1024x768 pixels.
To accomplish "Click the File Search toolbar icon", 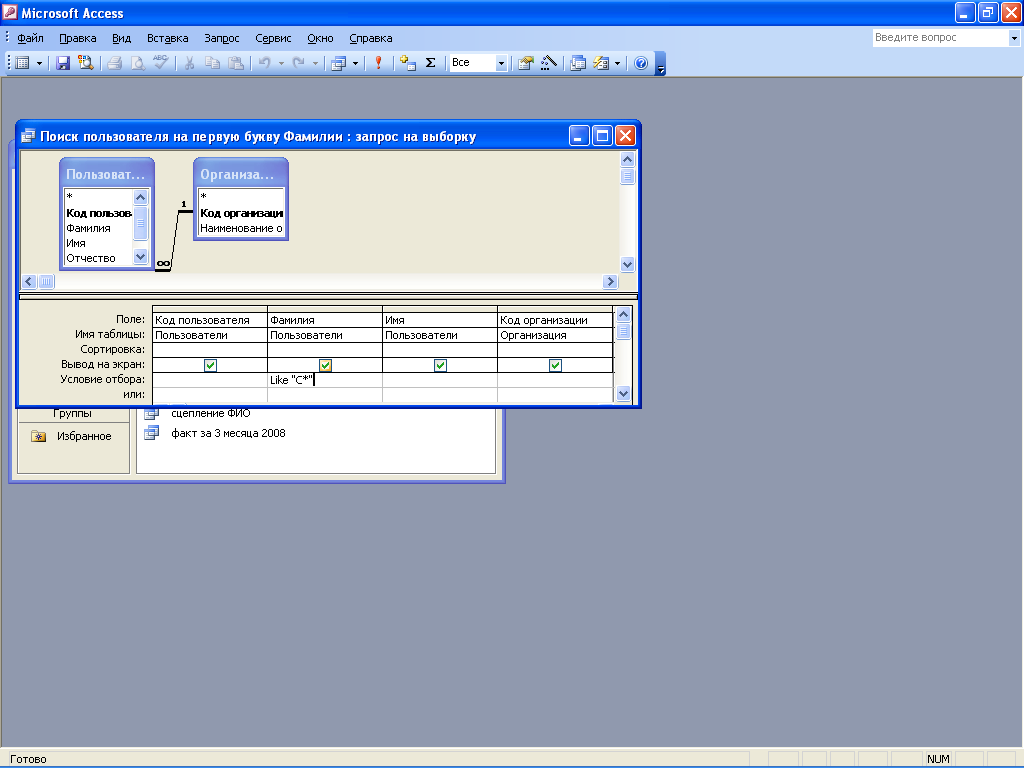I will tap(86, 63).
